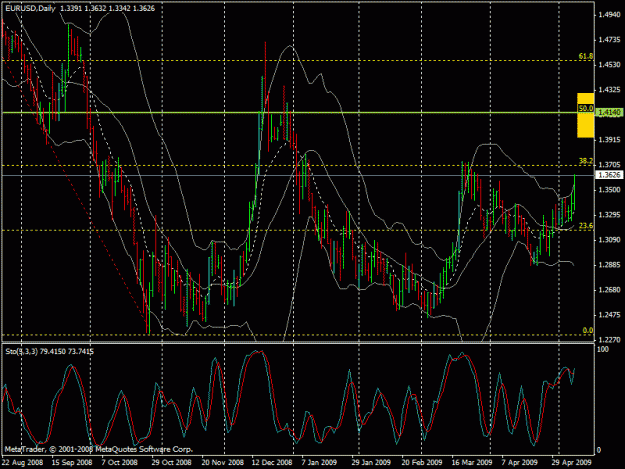Screen dimensions: 625x469
Task: Select the current price tag 1.3626
Action: pyautogui.click(x=609, y=175)
